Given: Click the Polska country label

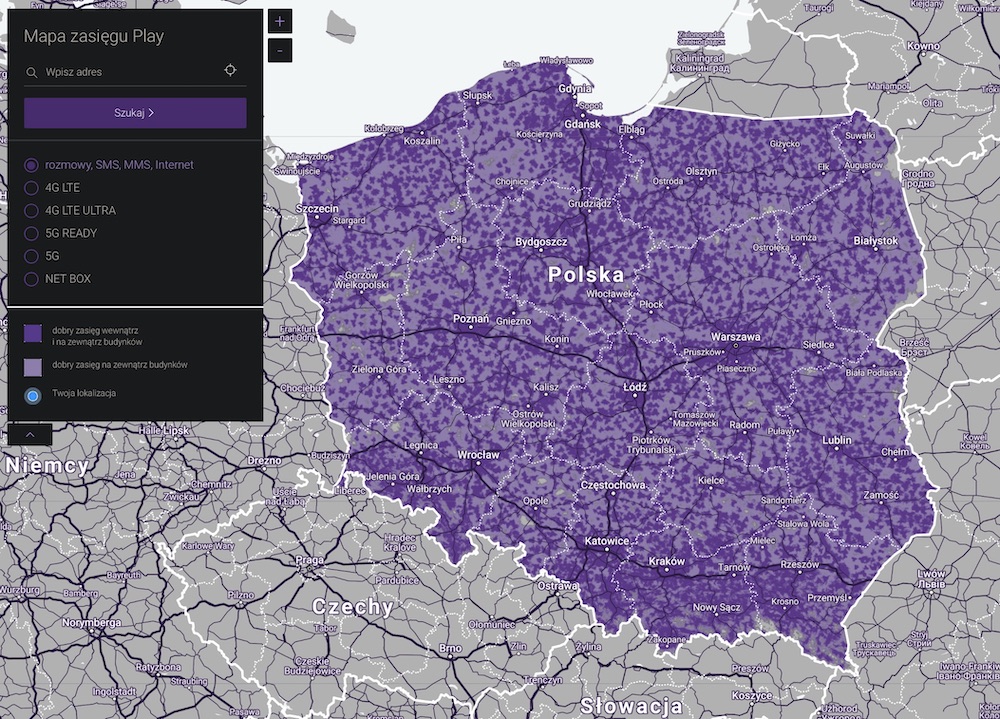Looking at the screenshot, I should [586, 274].
